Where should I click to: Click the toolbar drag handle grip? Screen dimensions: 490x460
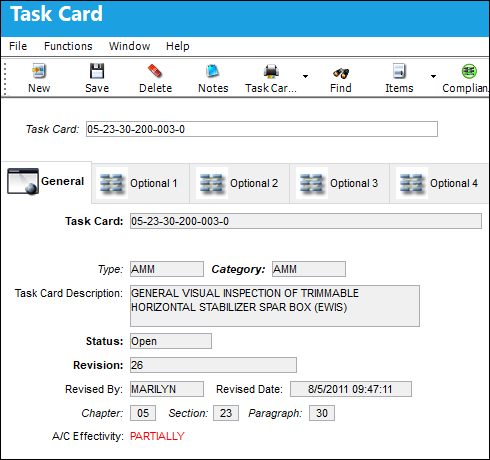(5, 79)
